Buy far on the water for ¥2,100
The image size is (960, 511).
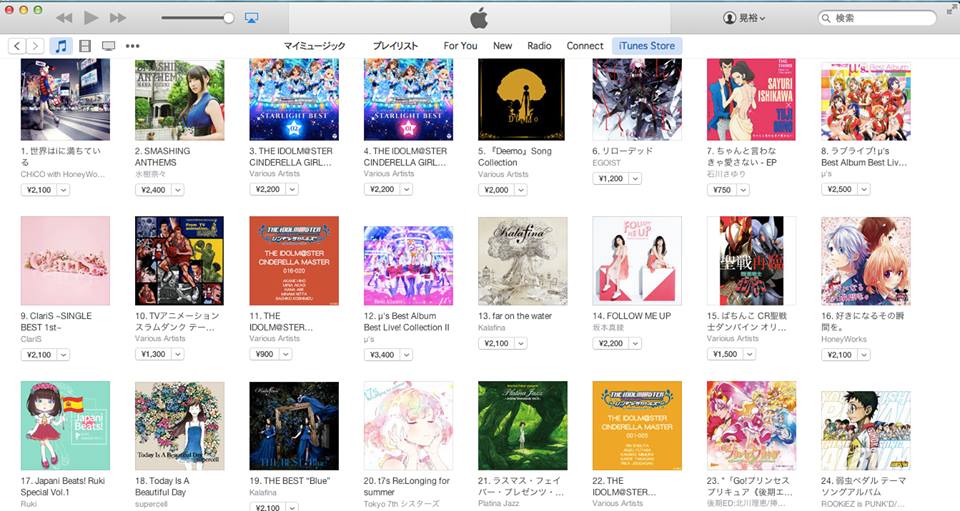[497, 343]
